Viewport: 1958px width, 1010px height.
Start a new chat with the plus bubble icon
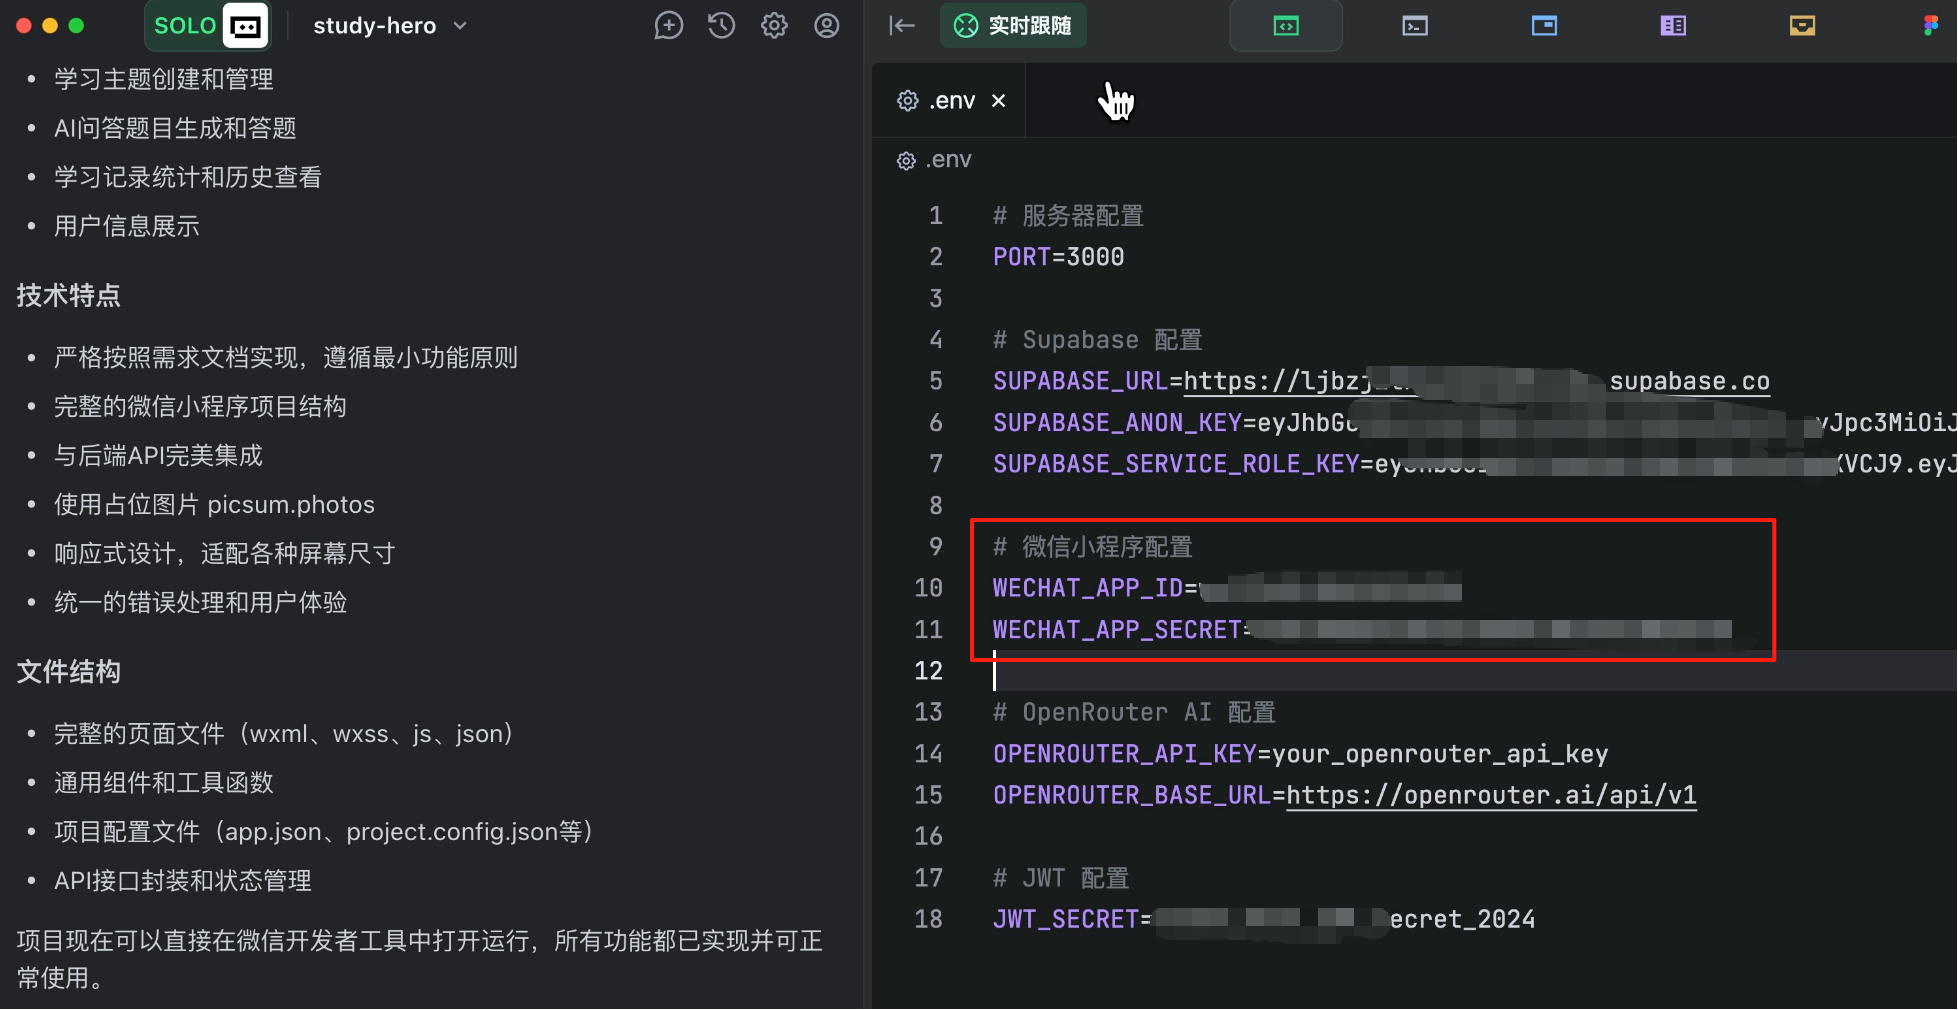(x=668, y=26)
